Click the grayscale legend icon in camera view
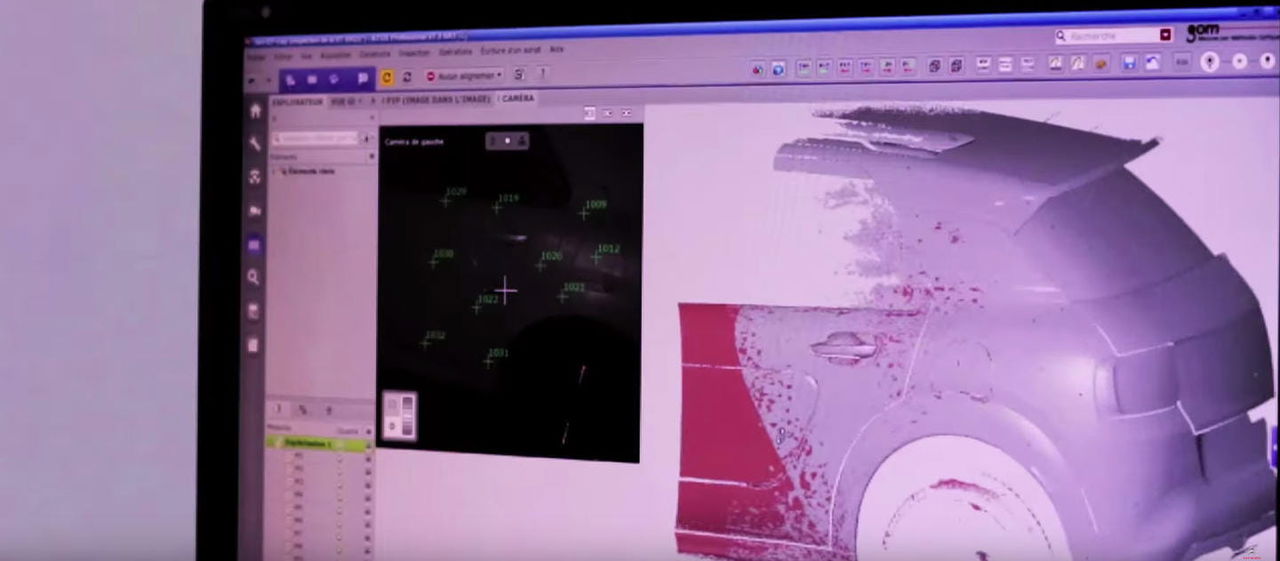 point(400,417)
